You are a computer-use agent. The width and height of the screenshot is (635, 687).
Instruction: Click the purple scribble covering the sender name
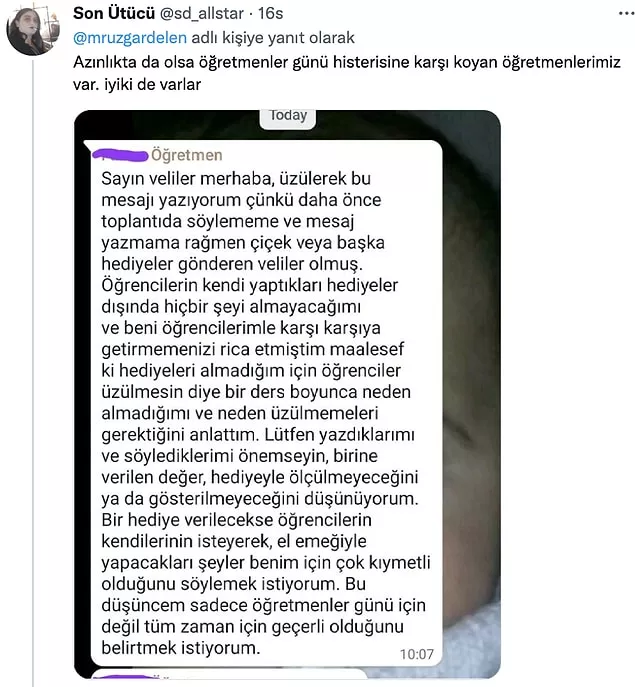point(121,155)
